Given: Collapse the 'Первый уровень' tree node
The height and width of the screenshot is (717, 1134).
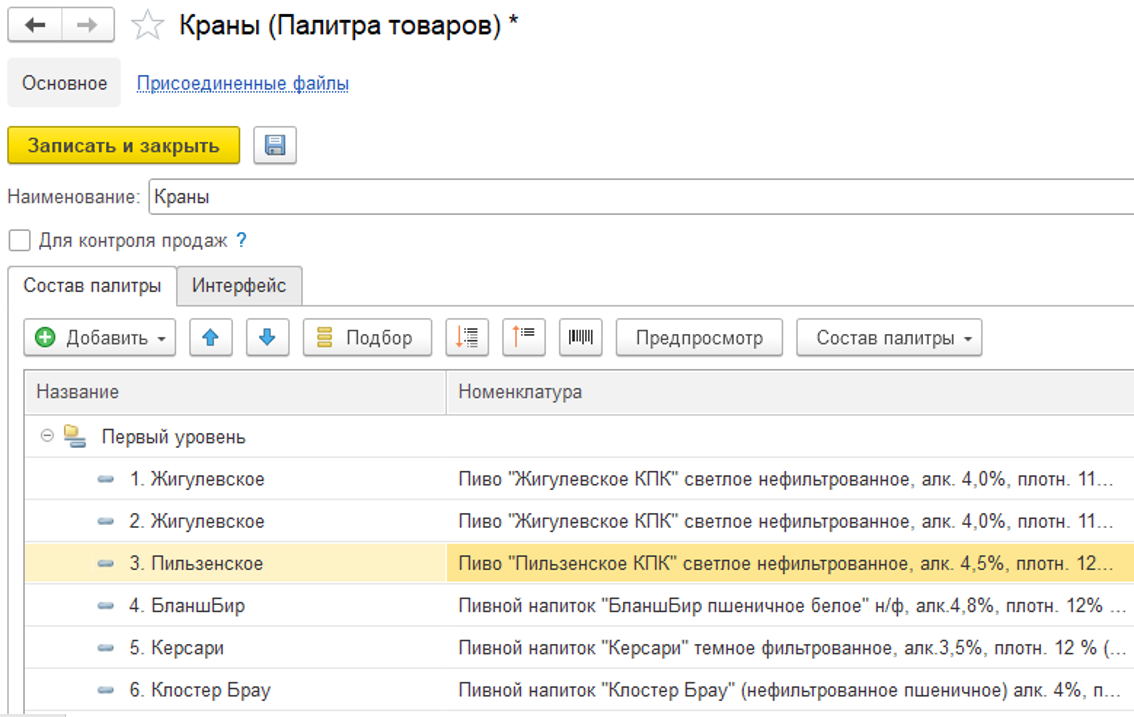Looking at the screenshot, I should (x=46, y=437).
